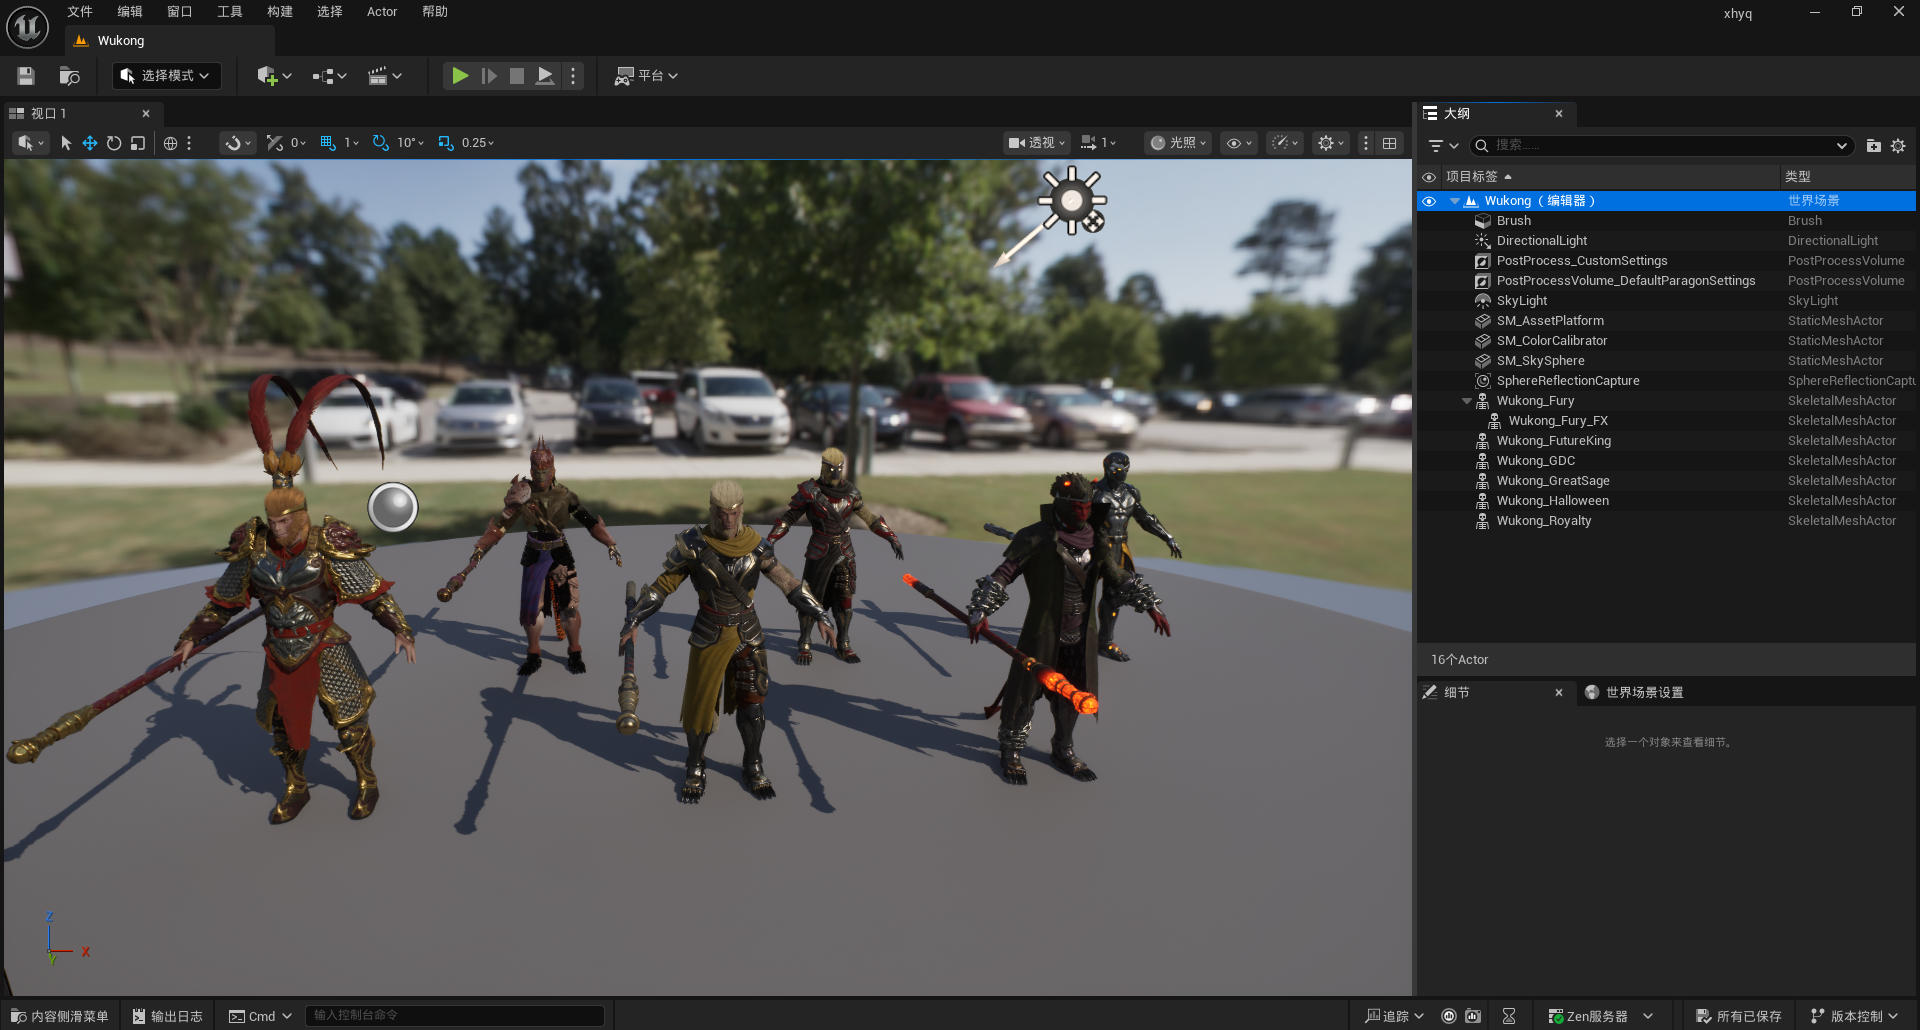Screen dimensions: 1920x1030
Task: Open the viewport settings gear dropdown
Action: pos(1331,143)
